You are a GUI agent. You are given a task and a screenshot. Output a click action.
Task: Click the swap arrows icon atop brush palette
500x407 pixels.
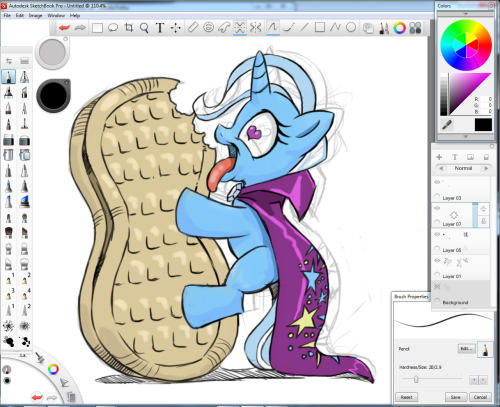[x=9, y=61]
